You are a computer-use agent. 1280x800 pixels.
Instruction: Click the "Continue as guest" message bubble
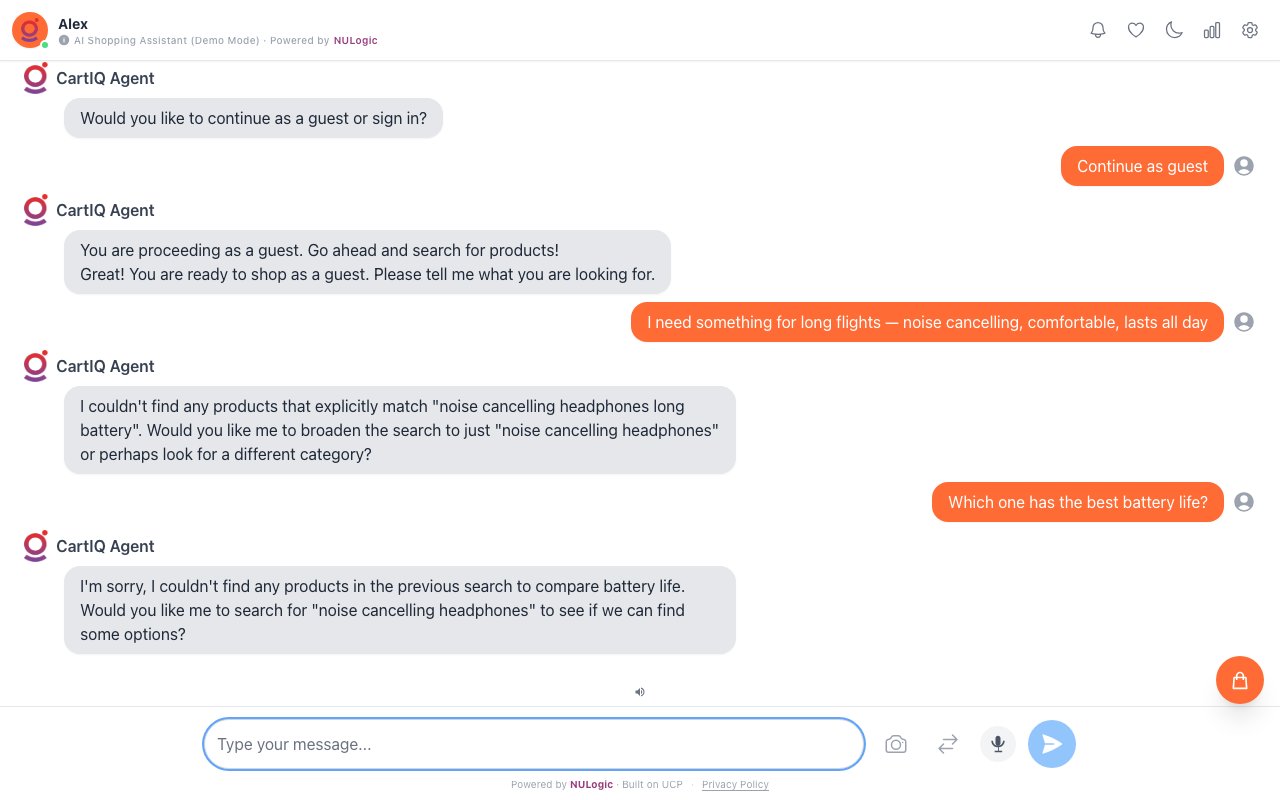pyautogui.click(x=1142, y=166)
